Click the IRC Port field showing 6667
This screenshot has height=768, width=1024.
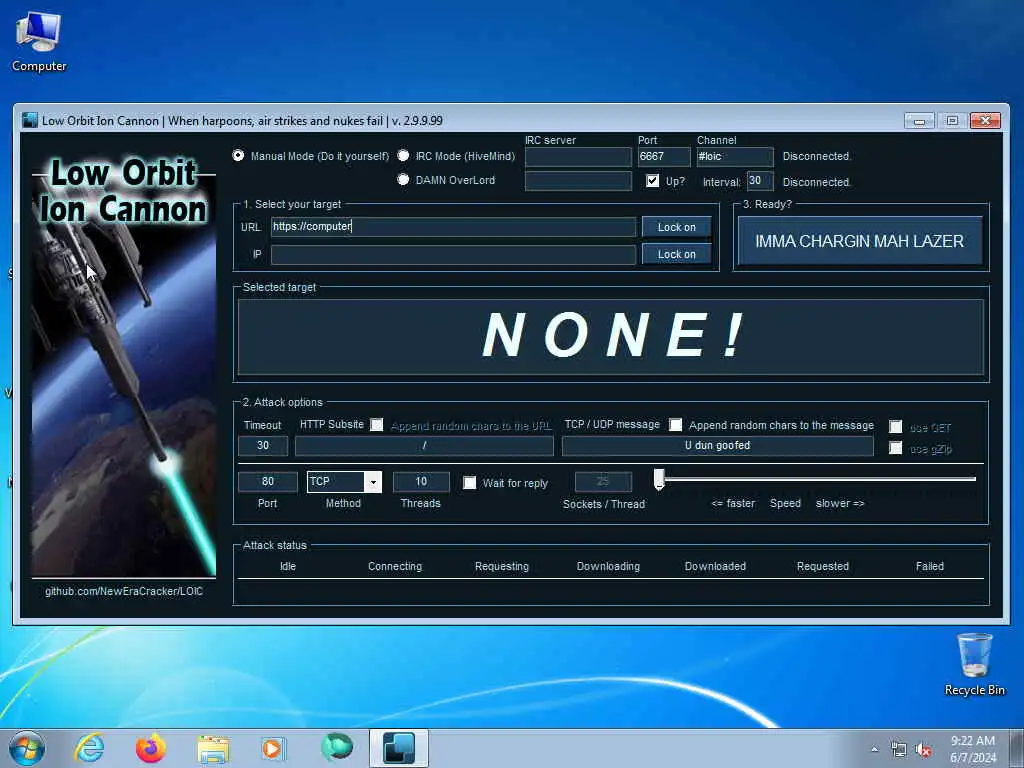[664, 157]
